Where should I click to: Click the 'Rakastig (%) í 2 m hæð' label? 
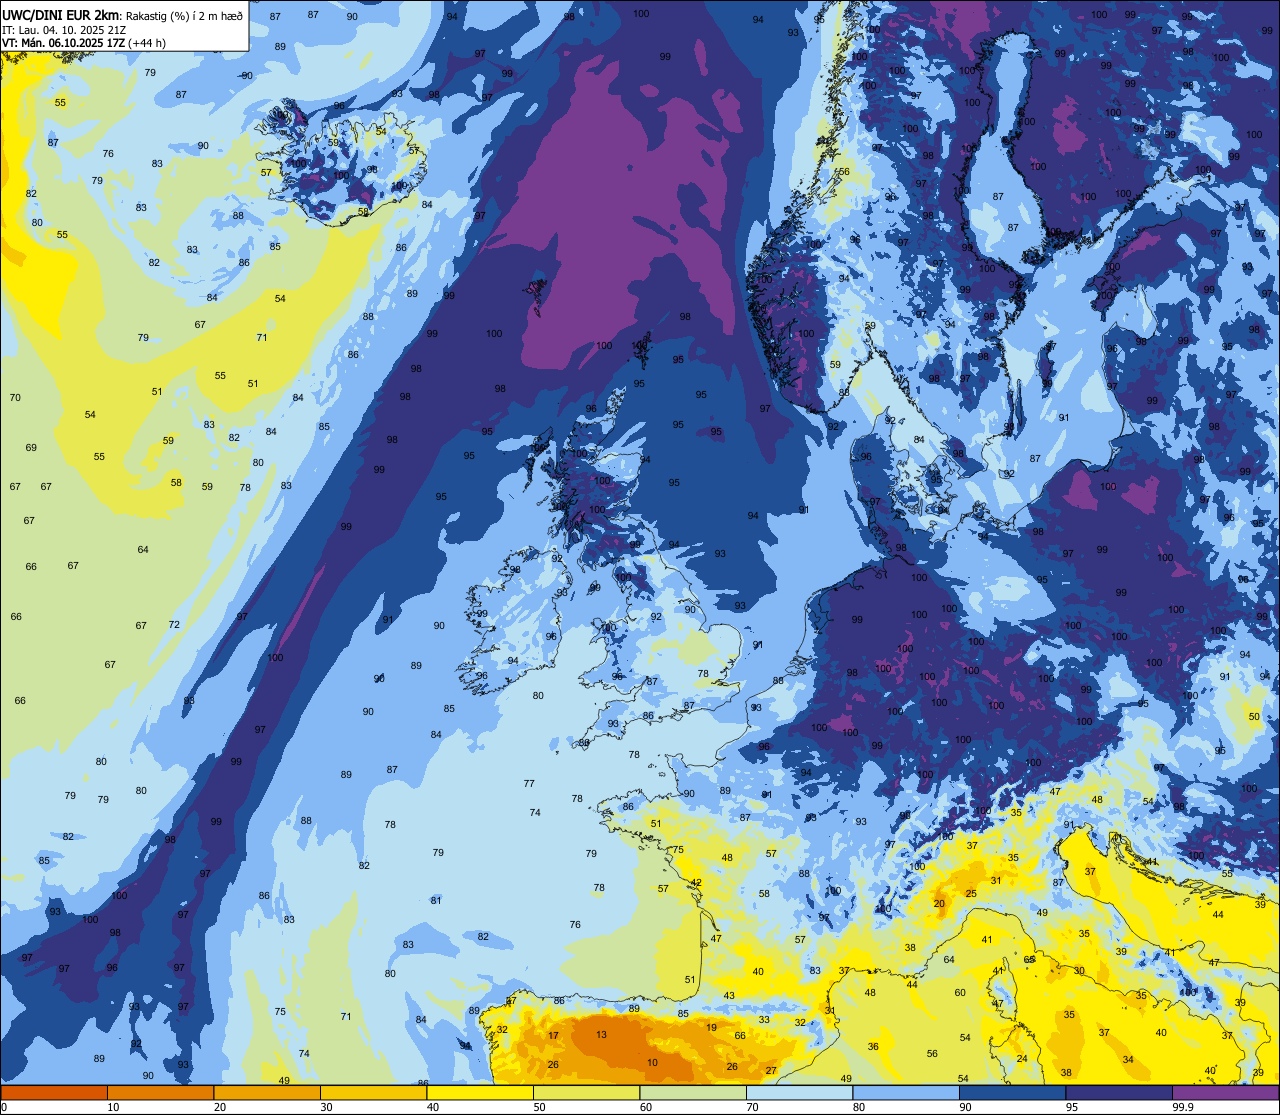coord(183,15)
